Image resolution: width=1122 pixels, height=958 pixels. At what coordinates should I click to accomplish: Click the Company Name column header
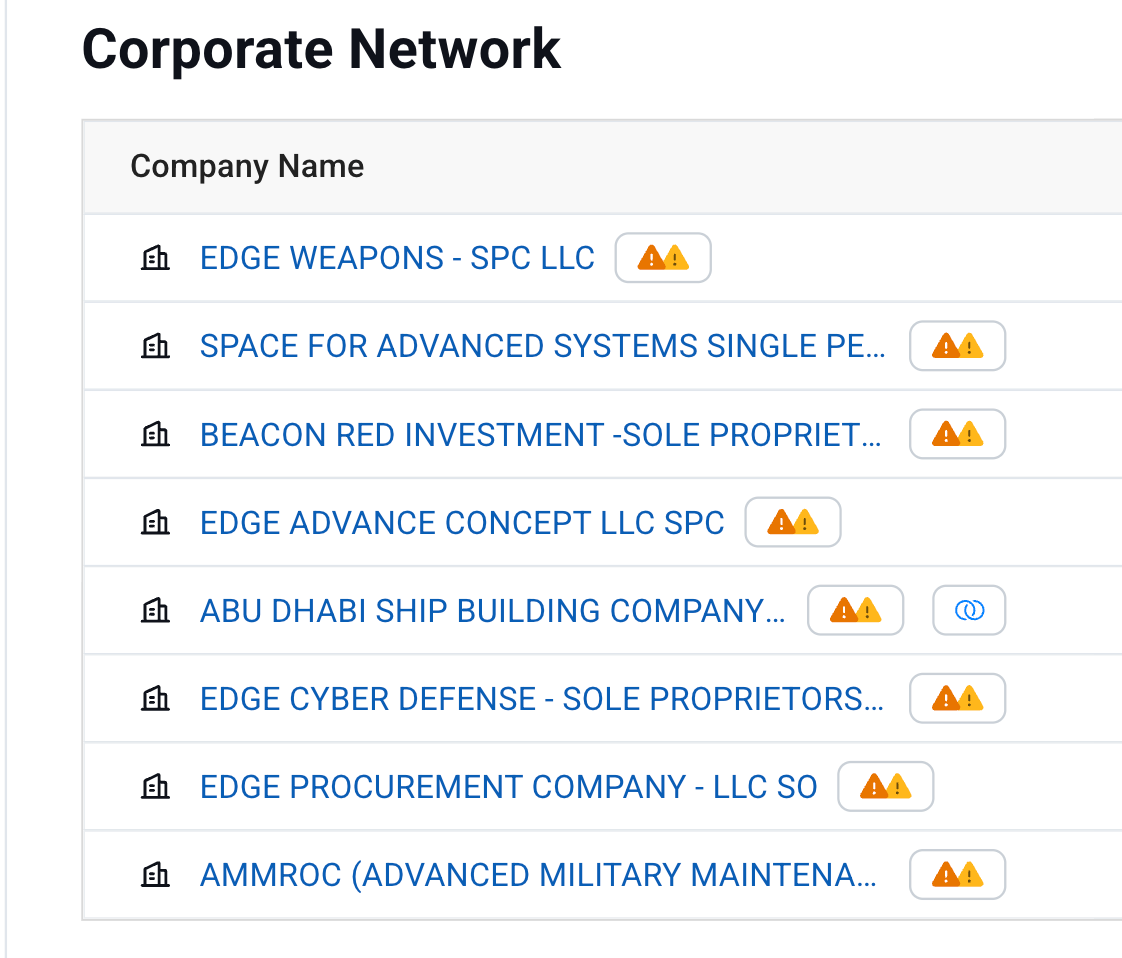click(247, 166)
